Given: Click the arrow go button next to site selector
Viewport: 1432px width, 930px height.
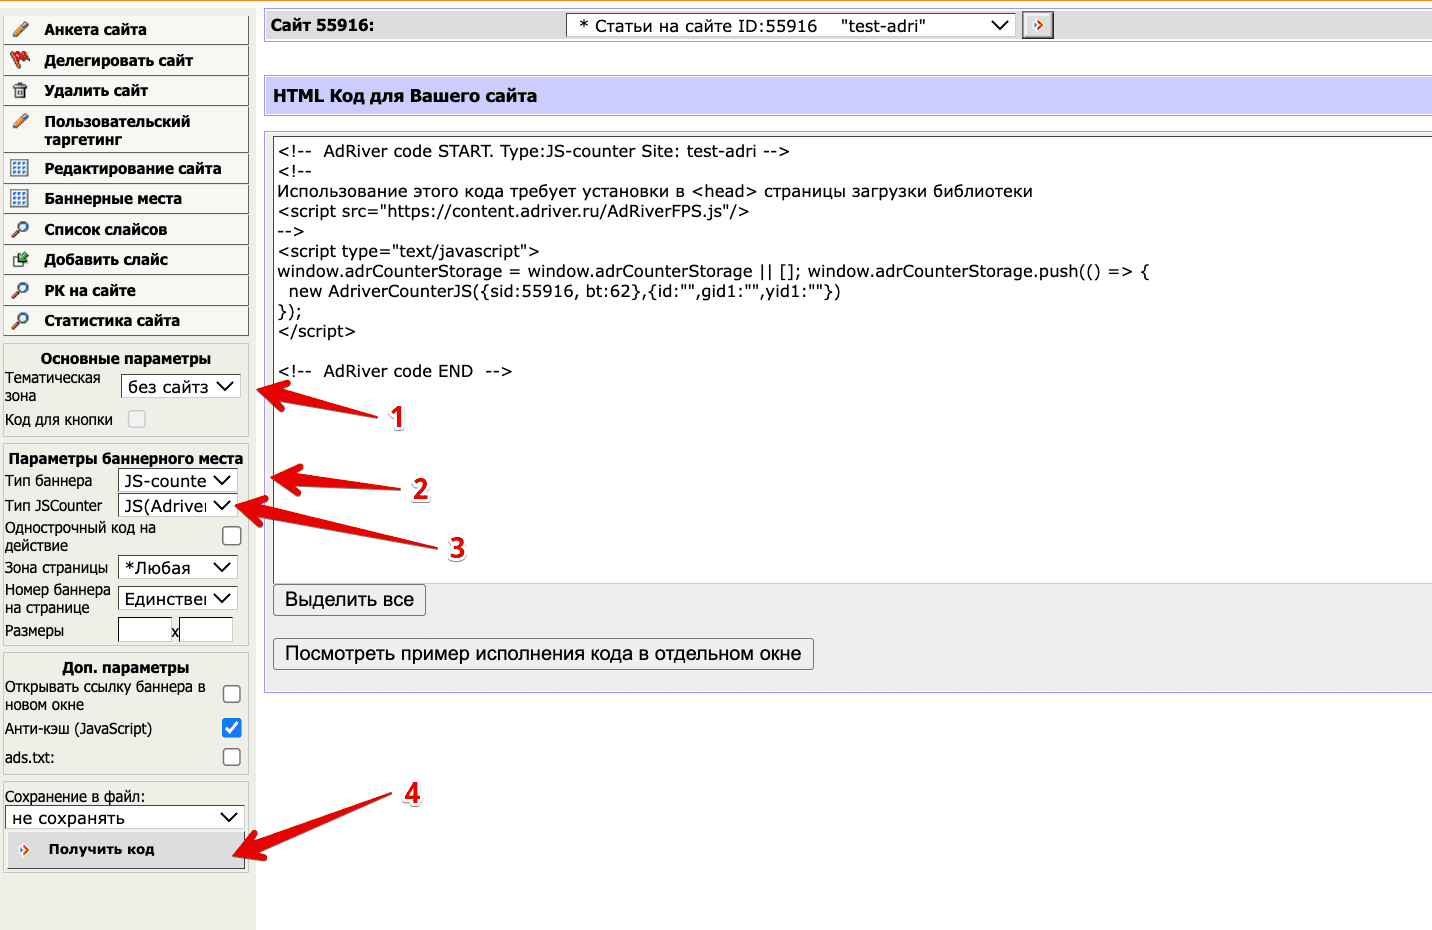Looking at the screenshot, I should (x=1038, y=25).
